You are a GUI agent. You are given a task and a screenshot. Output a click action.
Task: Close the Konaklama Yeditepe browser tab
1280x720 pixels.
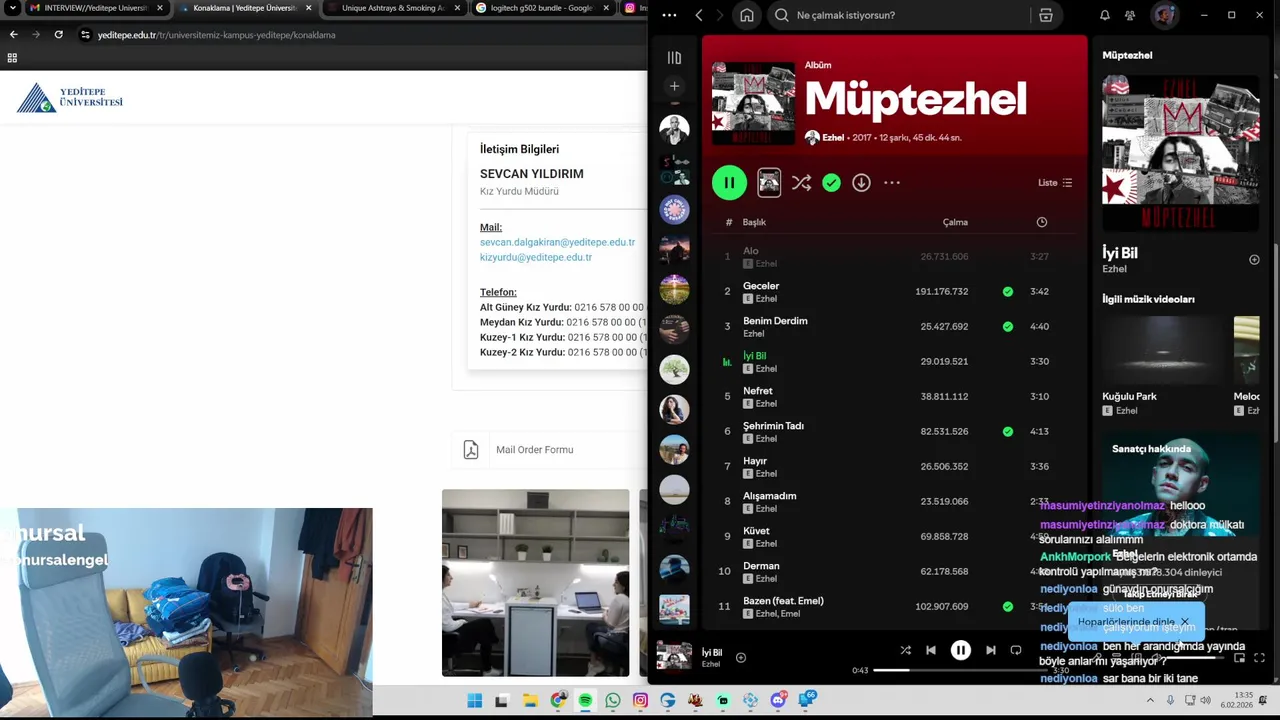pyautogui.click(x=308, y=8)
